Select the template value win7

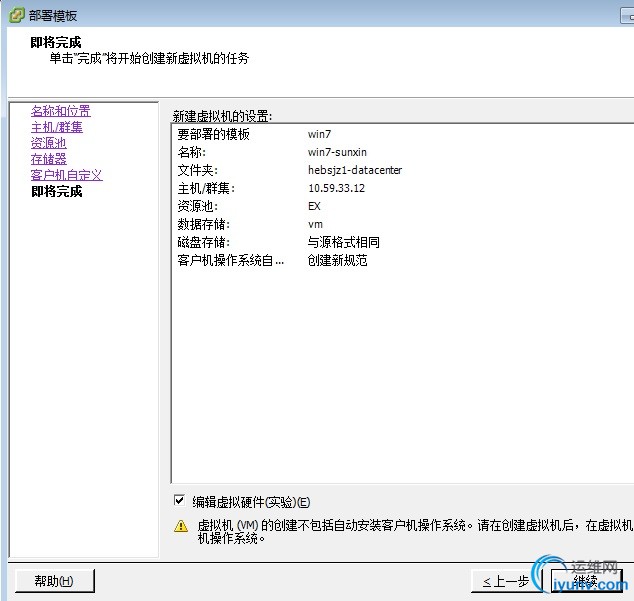pos(319,134)
